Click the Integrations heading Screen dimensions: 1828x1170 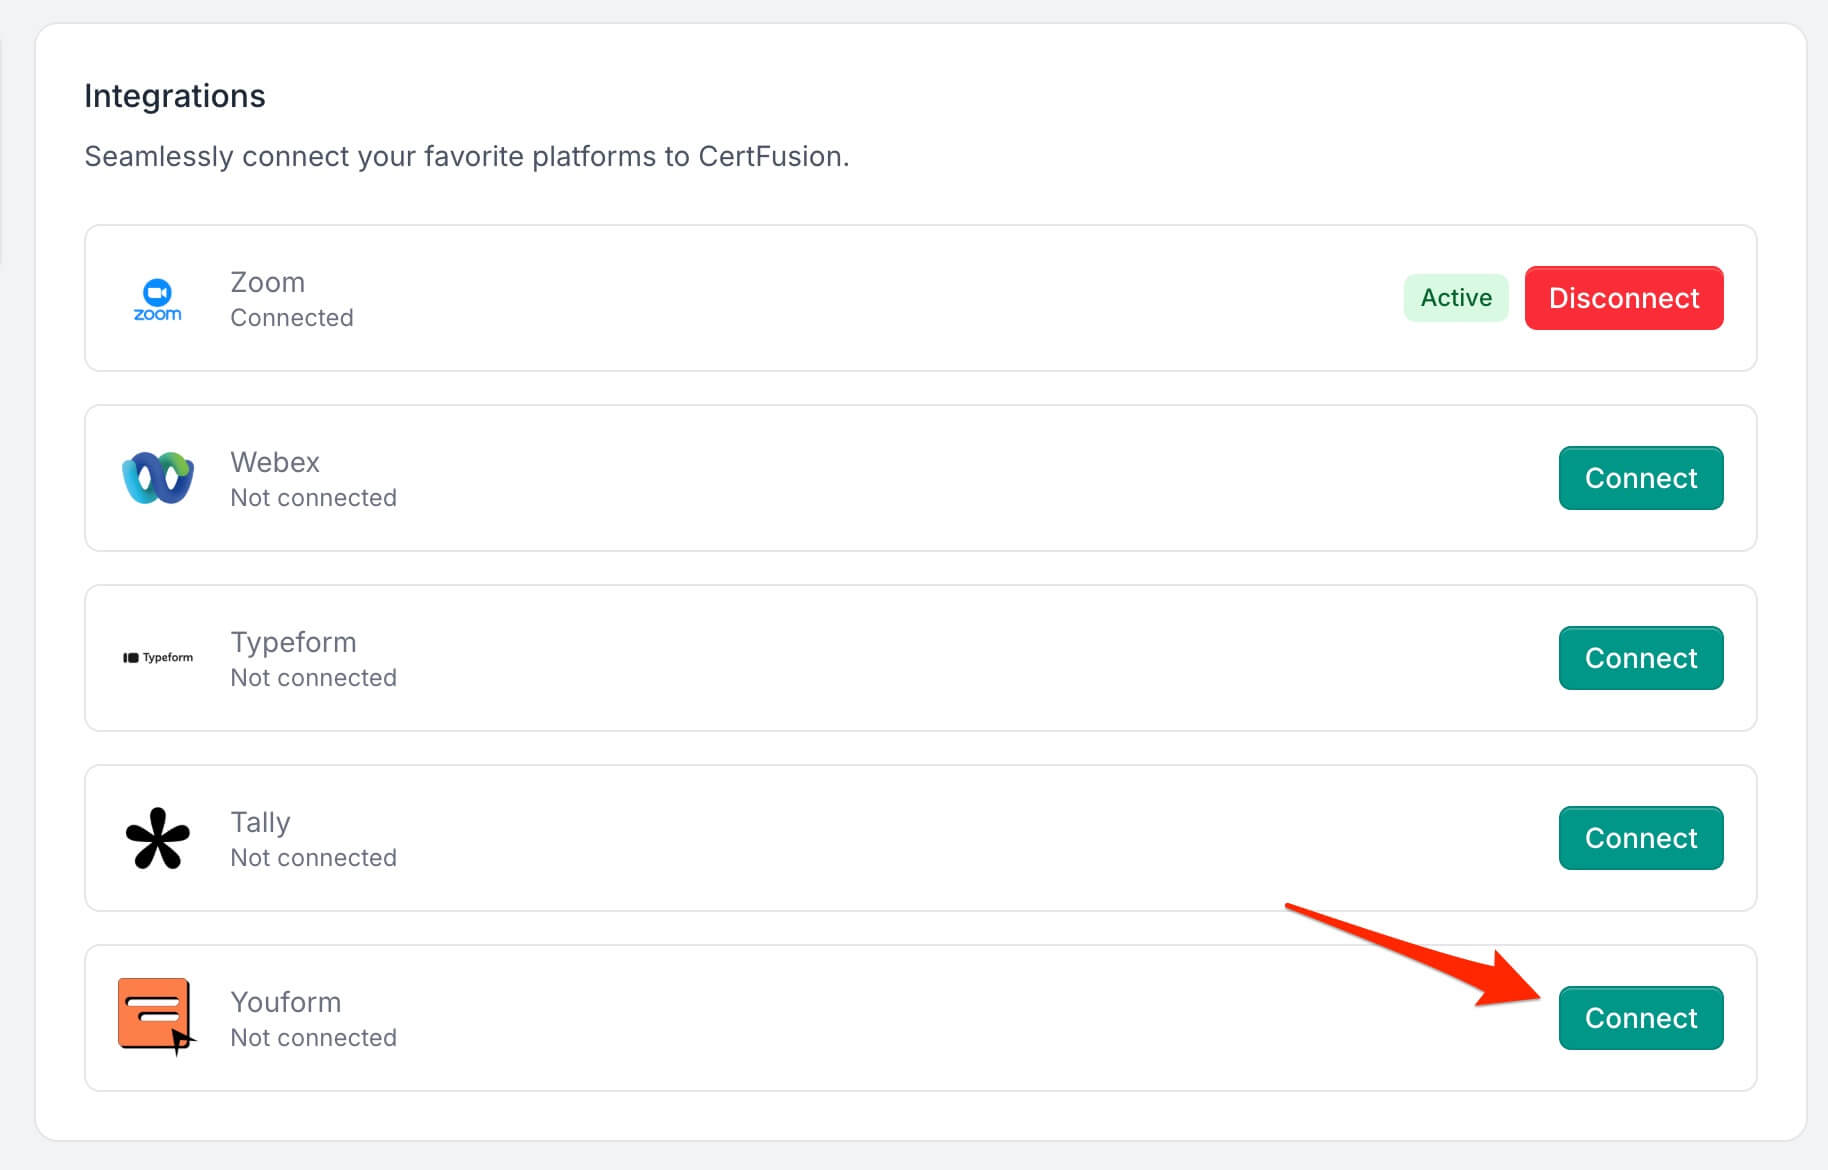pos(175,96)
